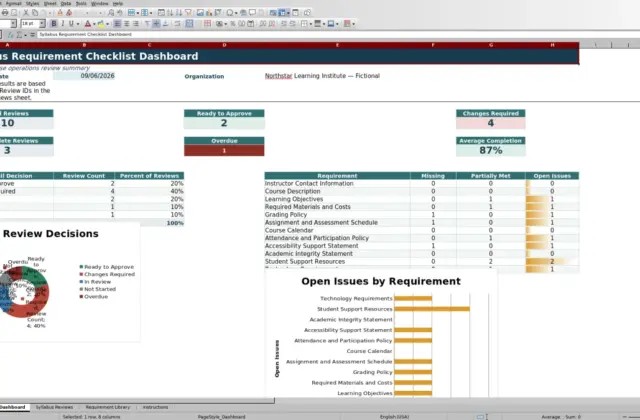This screenshot has height=420, width=640.
Task: Click the Clear Direct Formatting icon
Action: pyautogui.click(x=69, y=13)
